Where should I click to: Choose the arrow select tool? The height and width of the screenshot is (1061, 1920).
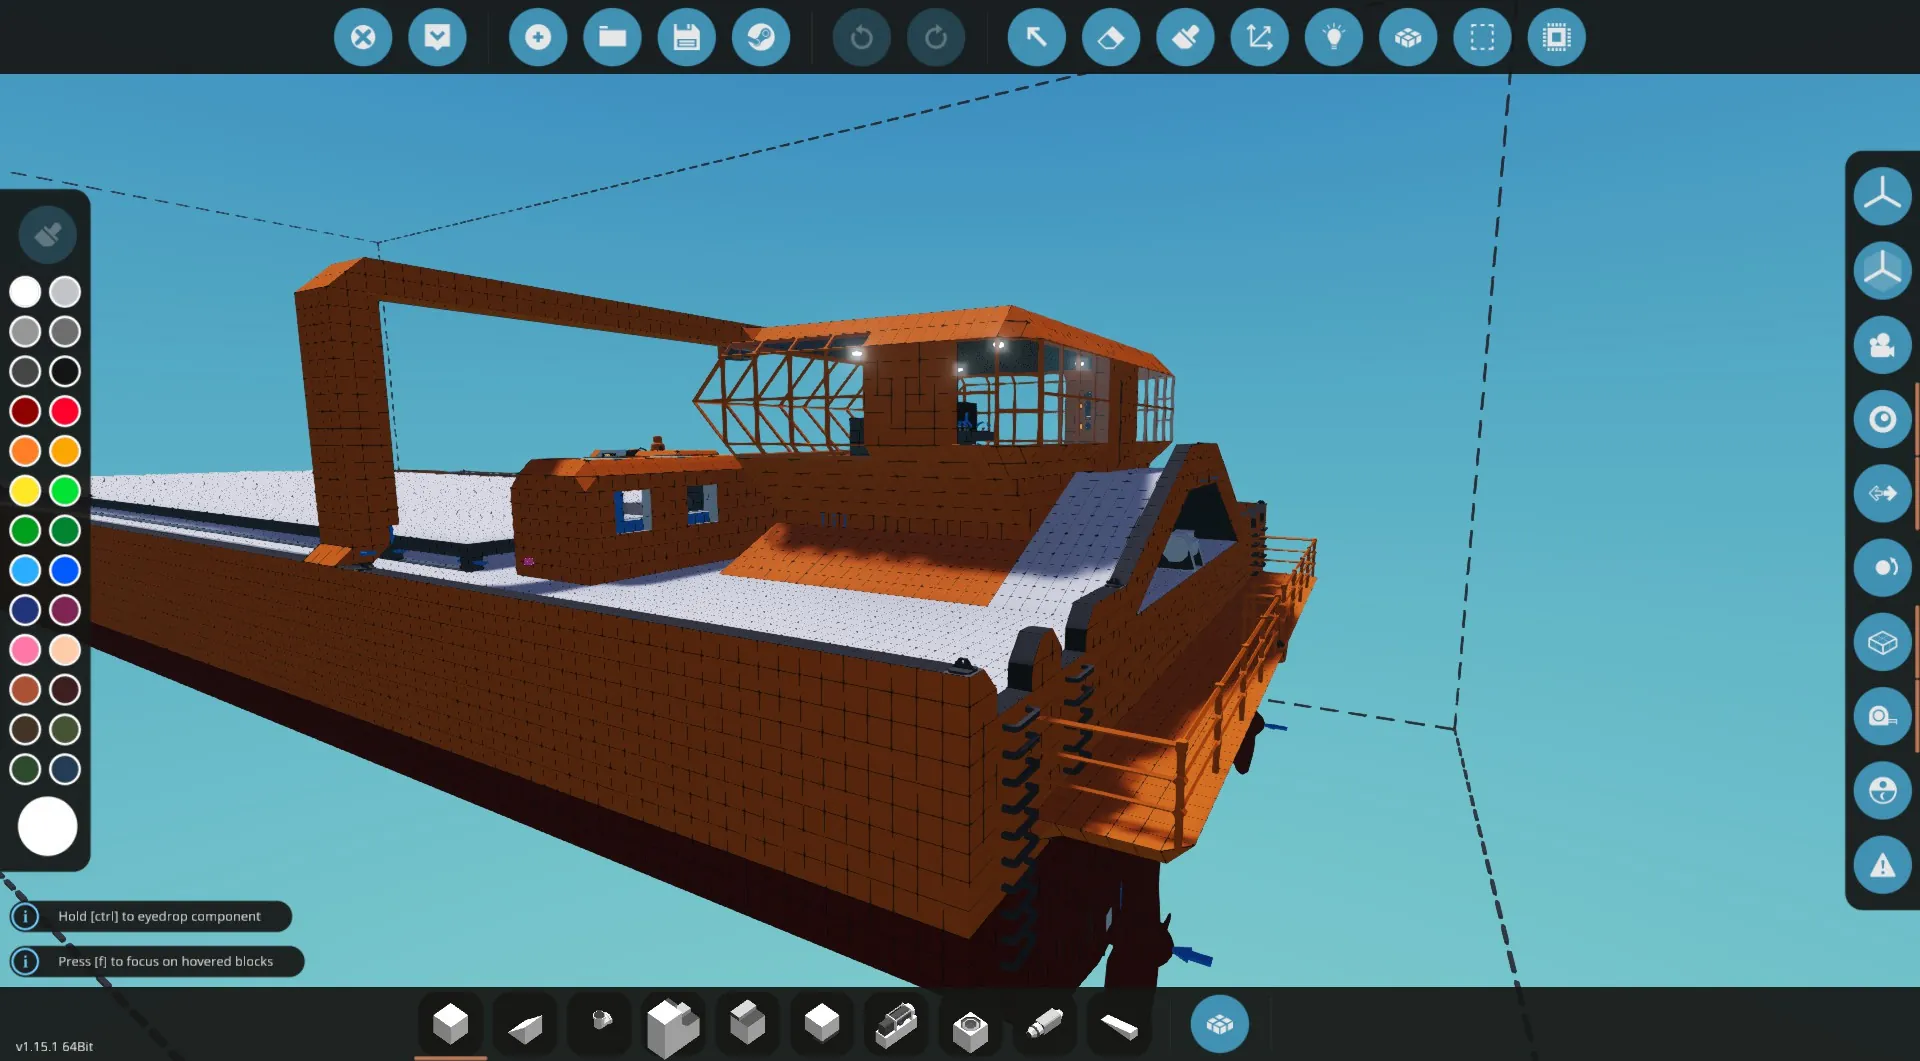pyautogui.click(x=1037, y=38)
